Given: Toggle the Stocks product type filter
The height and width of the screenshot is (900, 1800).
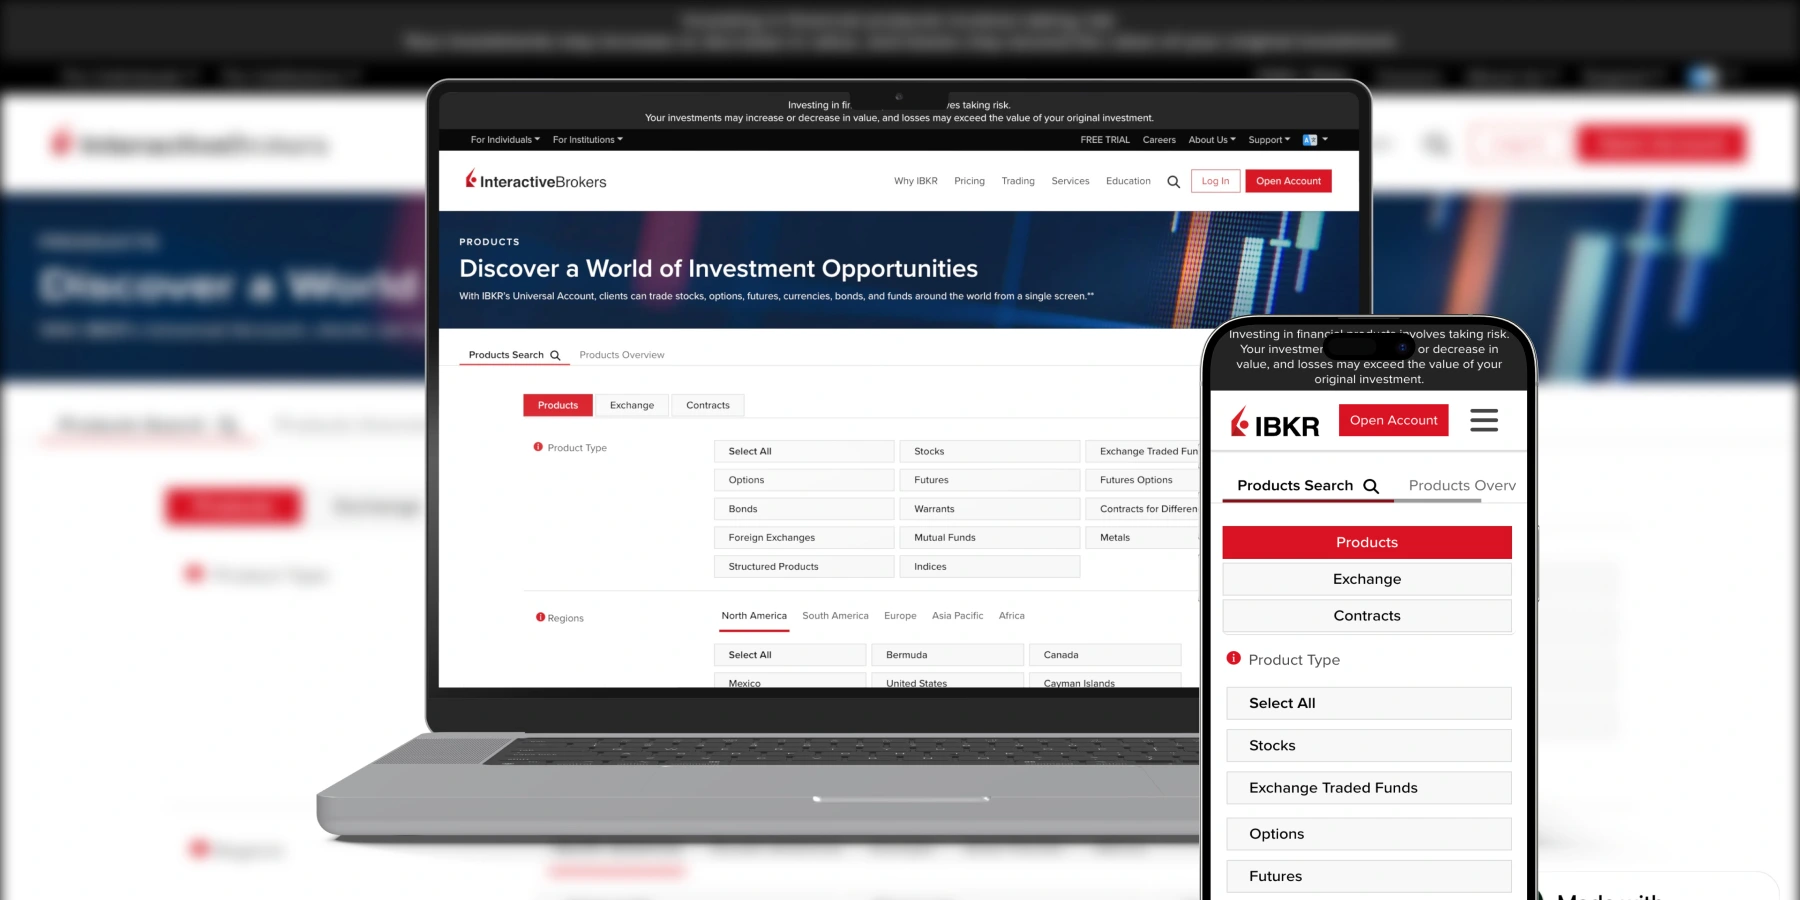Looking at the screenshot, I should pos(988,451).
